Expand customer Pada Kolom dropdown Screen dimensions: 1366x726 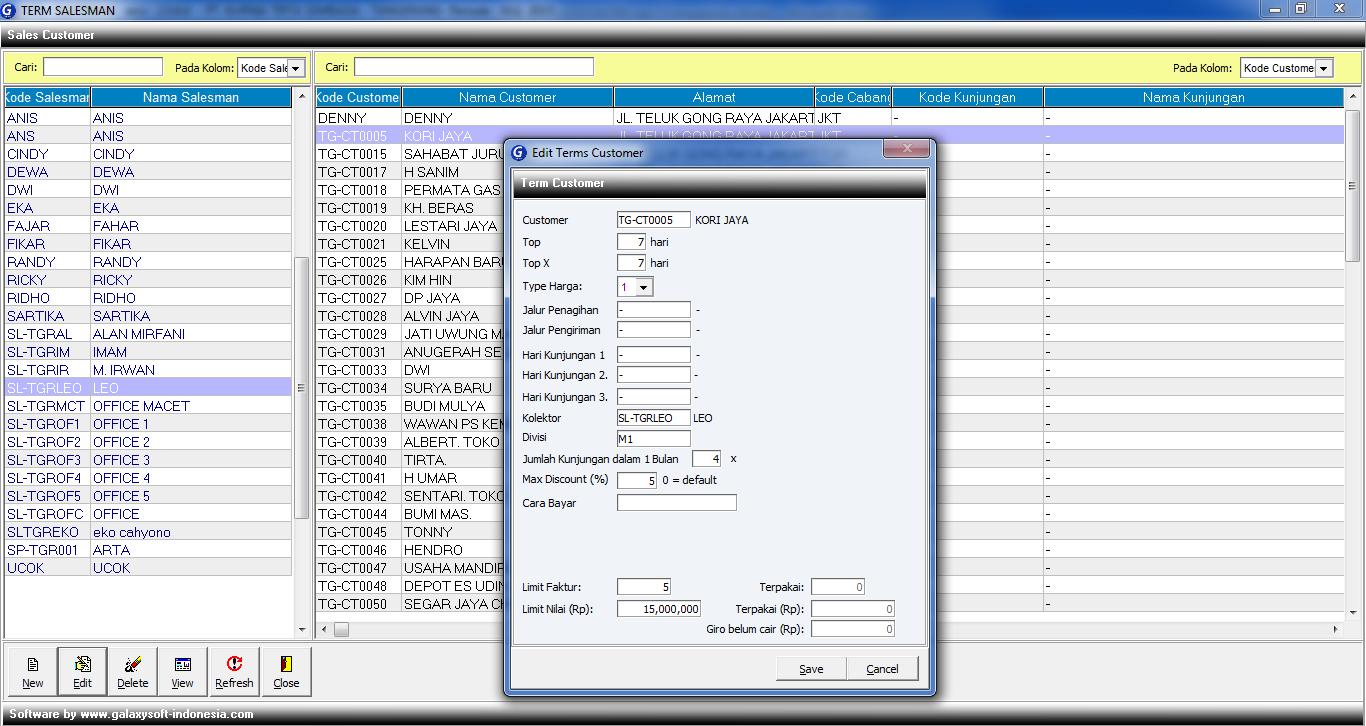(x=1324, y=69)
